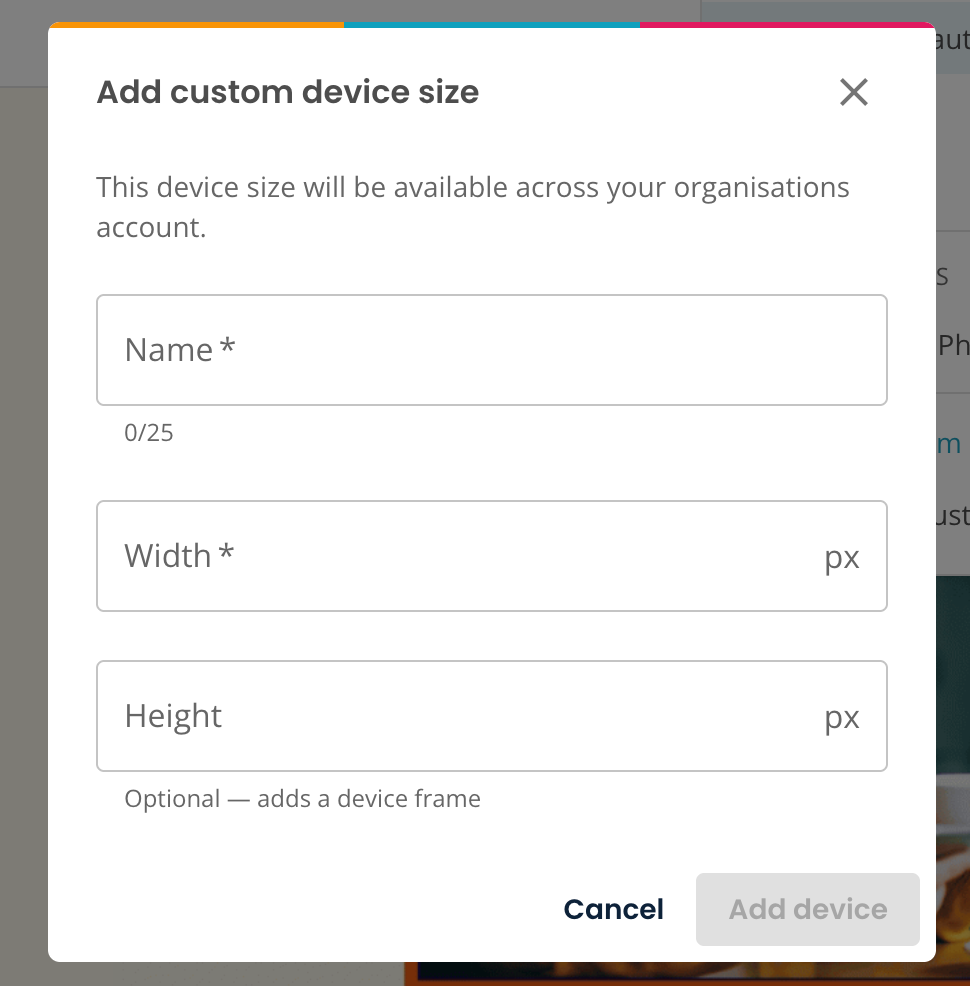
Task: Click the partially hidden 'Ph' option behind dialog
Action: click(953, 345)
